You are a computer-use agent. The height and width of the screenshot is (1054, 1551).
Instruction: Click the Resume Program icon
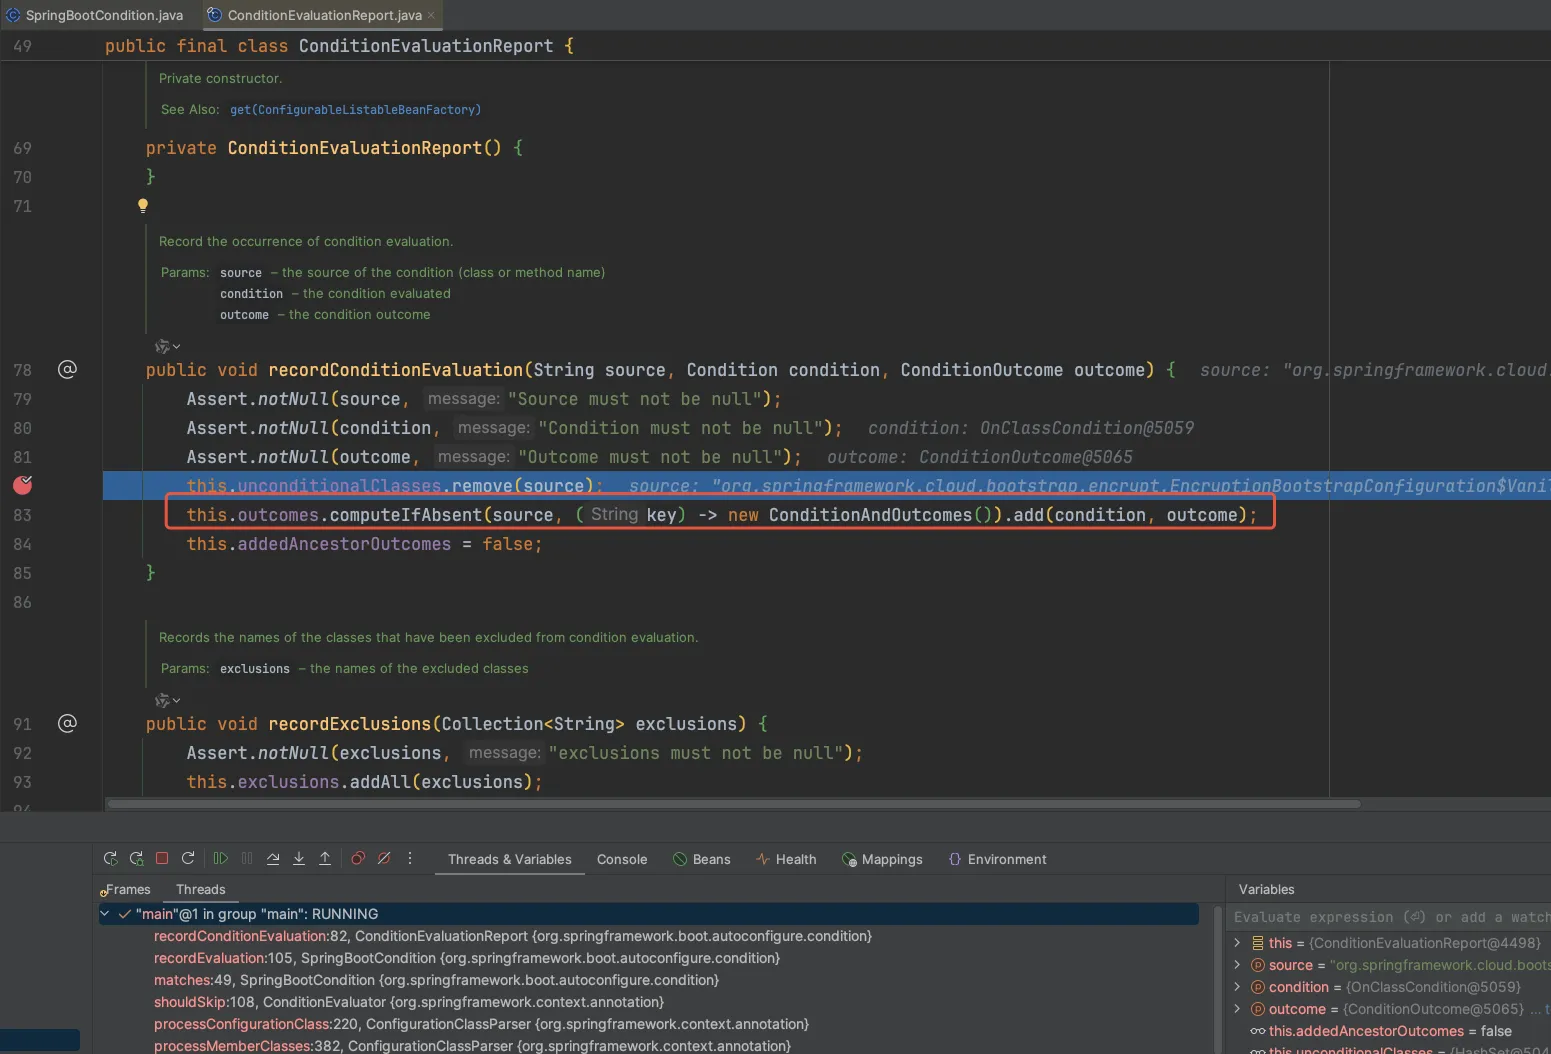pyautogui.click(x=221, y=858)
